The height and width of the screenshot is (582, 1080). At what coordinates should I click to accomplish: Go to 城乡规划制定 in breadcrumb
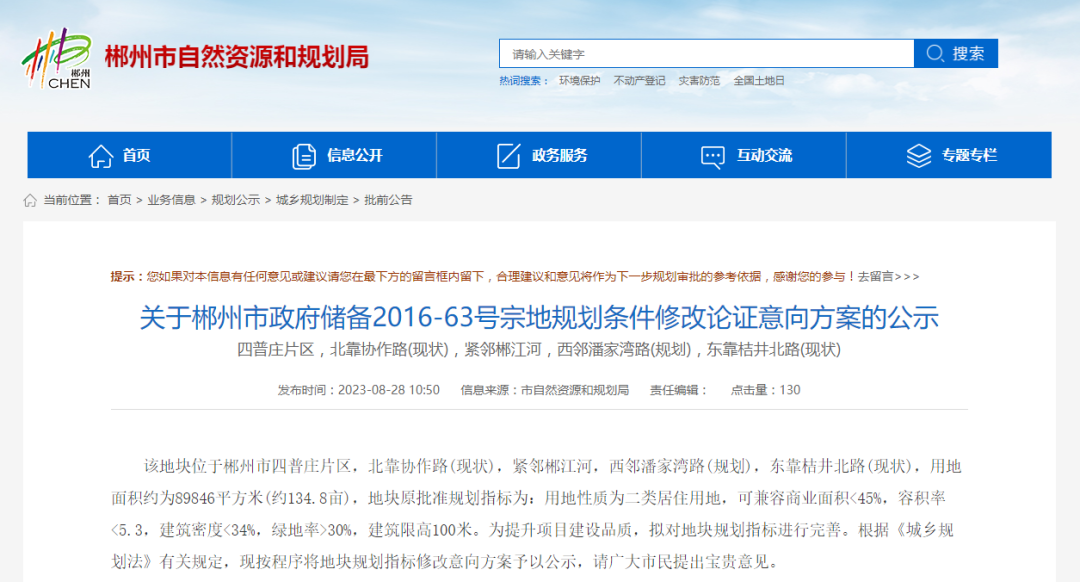312,200
